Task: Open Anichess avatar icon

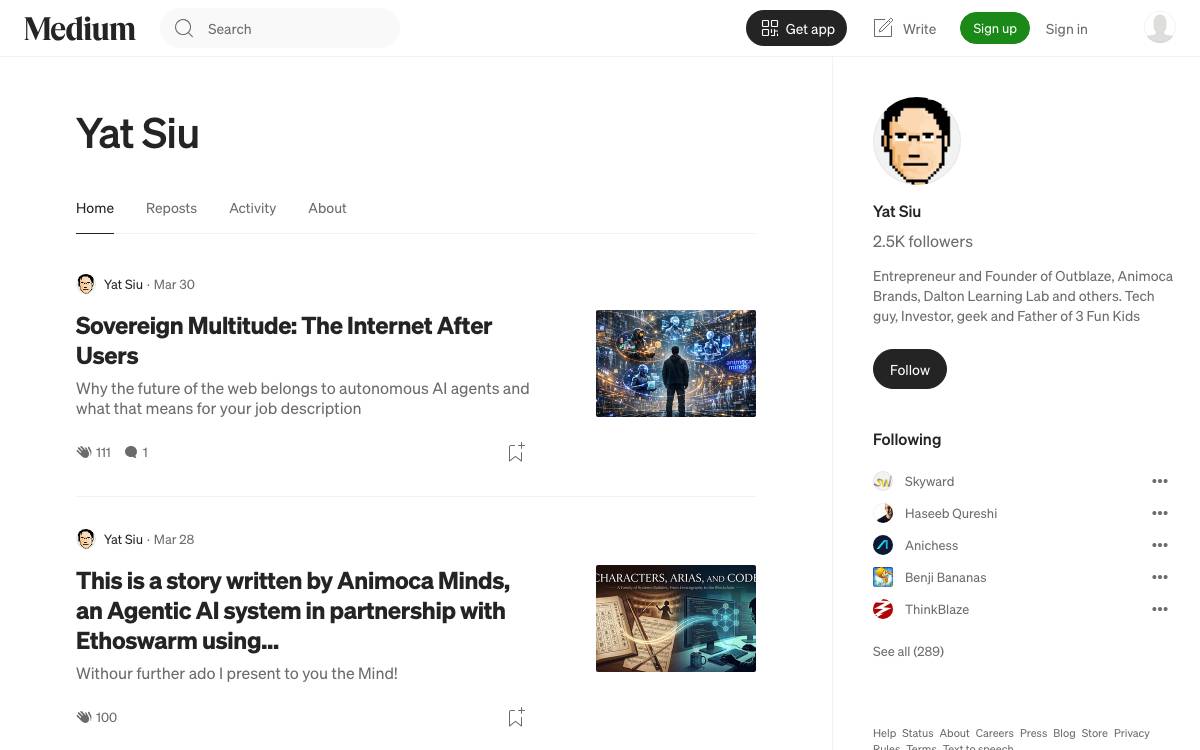Action: [883, 545]
